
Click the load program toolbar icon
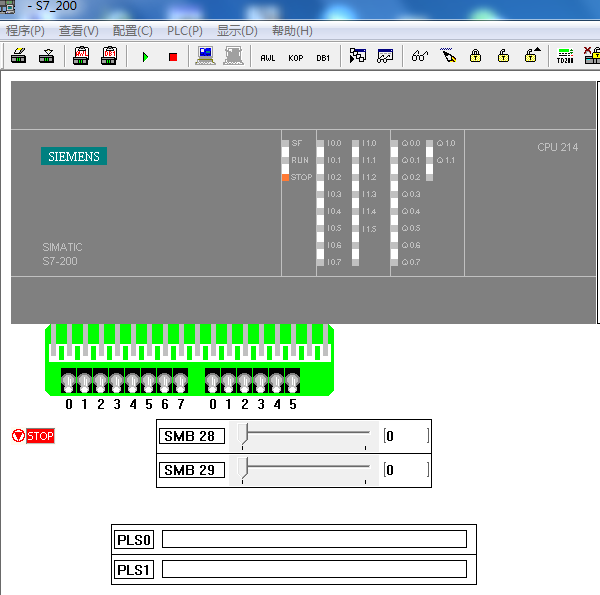(18, 56)
